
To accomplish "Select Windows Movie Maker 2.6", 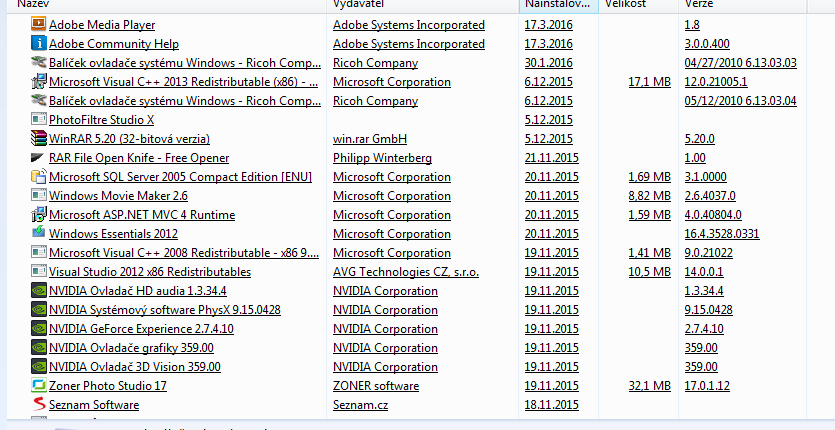I will click(118, 196).
